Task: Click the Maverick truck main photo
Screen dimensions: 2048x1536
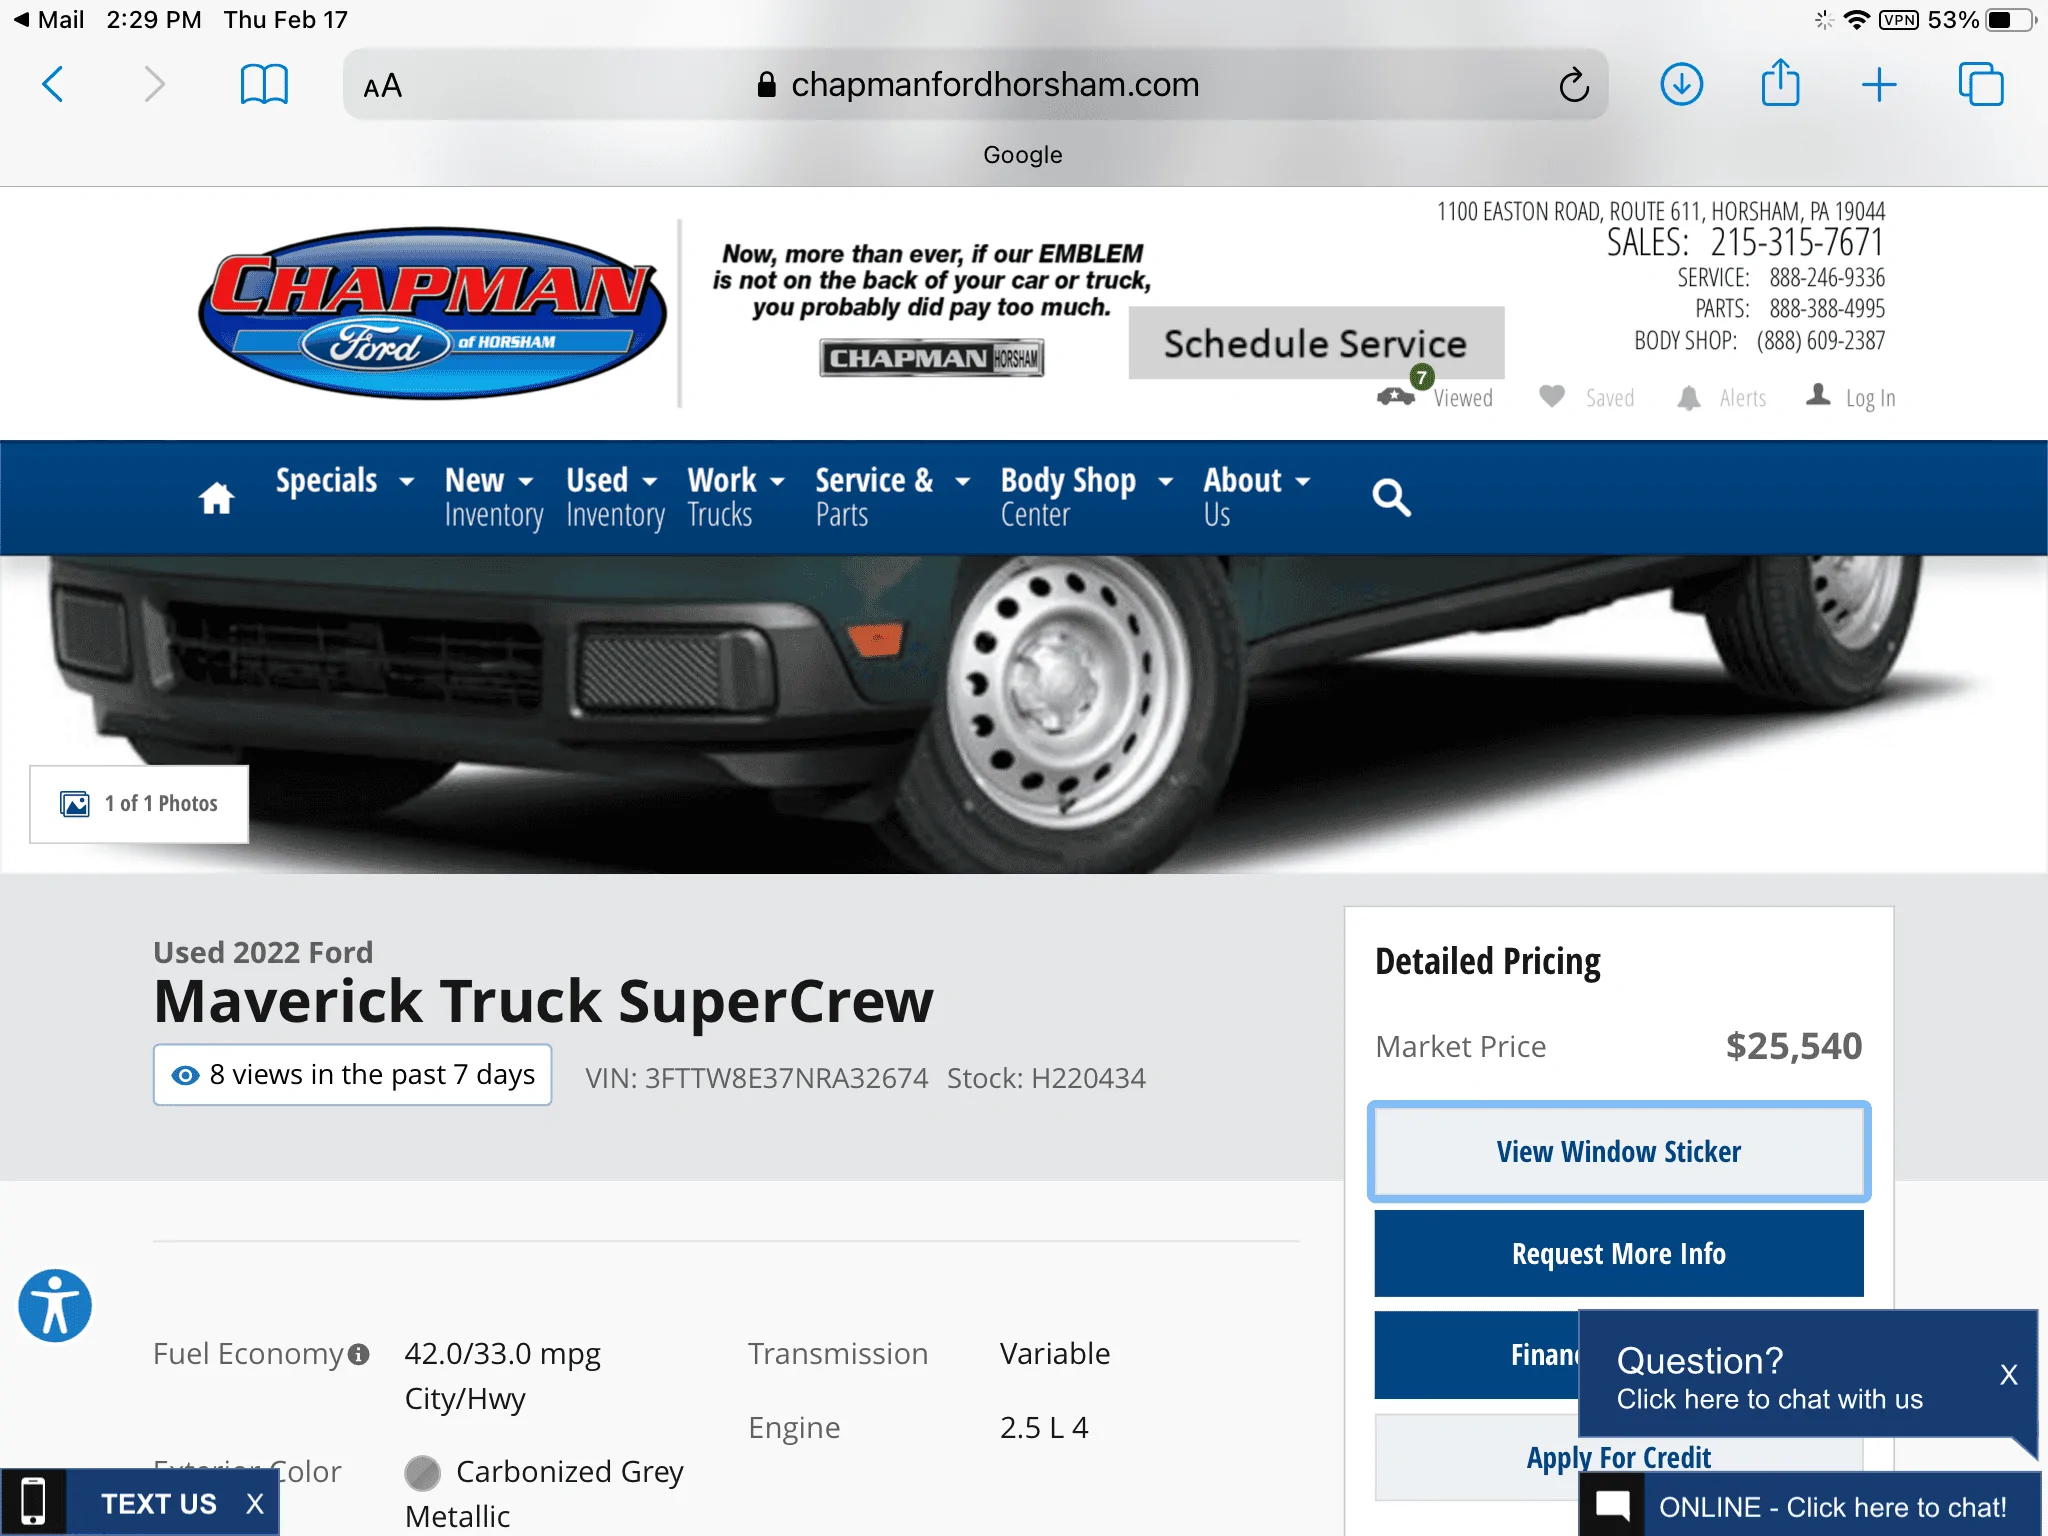Action: pyautogui.click(x=1024, y=714)
